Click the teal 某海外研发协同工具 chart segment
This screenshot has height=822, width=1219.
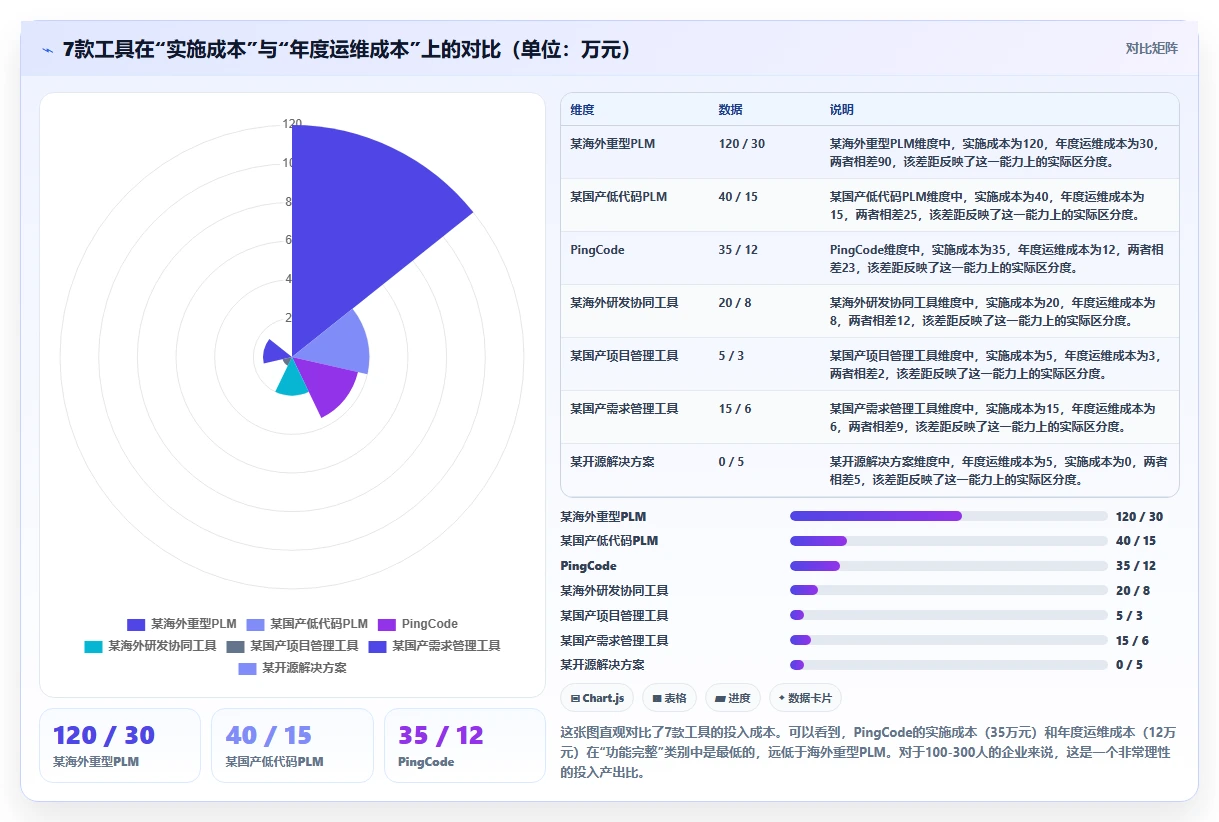[x=291, y=380]
